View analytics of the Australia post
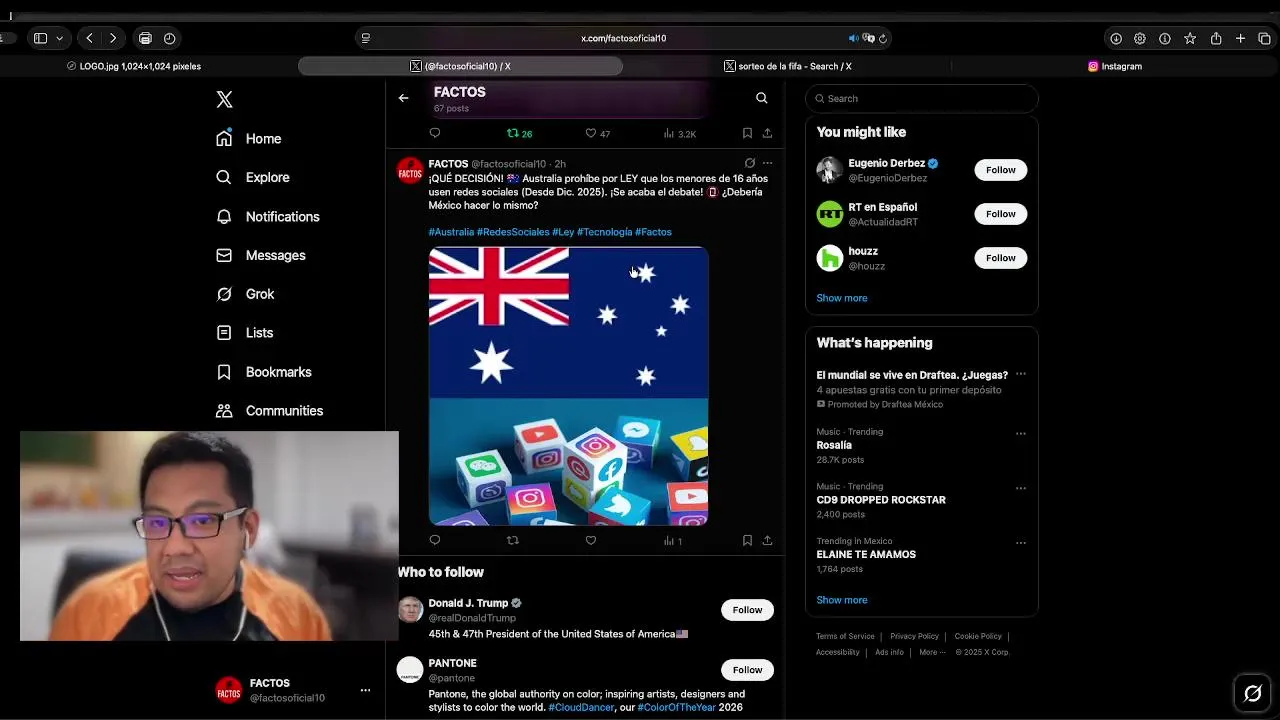 click(x=673, y=540)
